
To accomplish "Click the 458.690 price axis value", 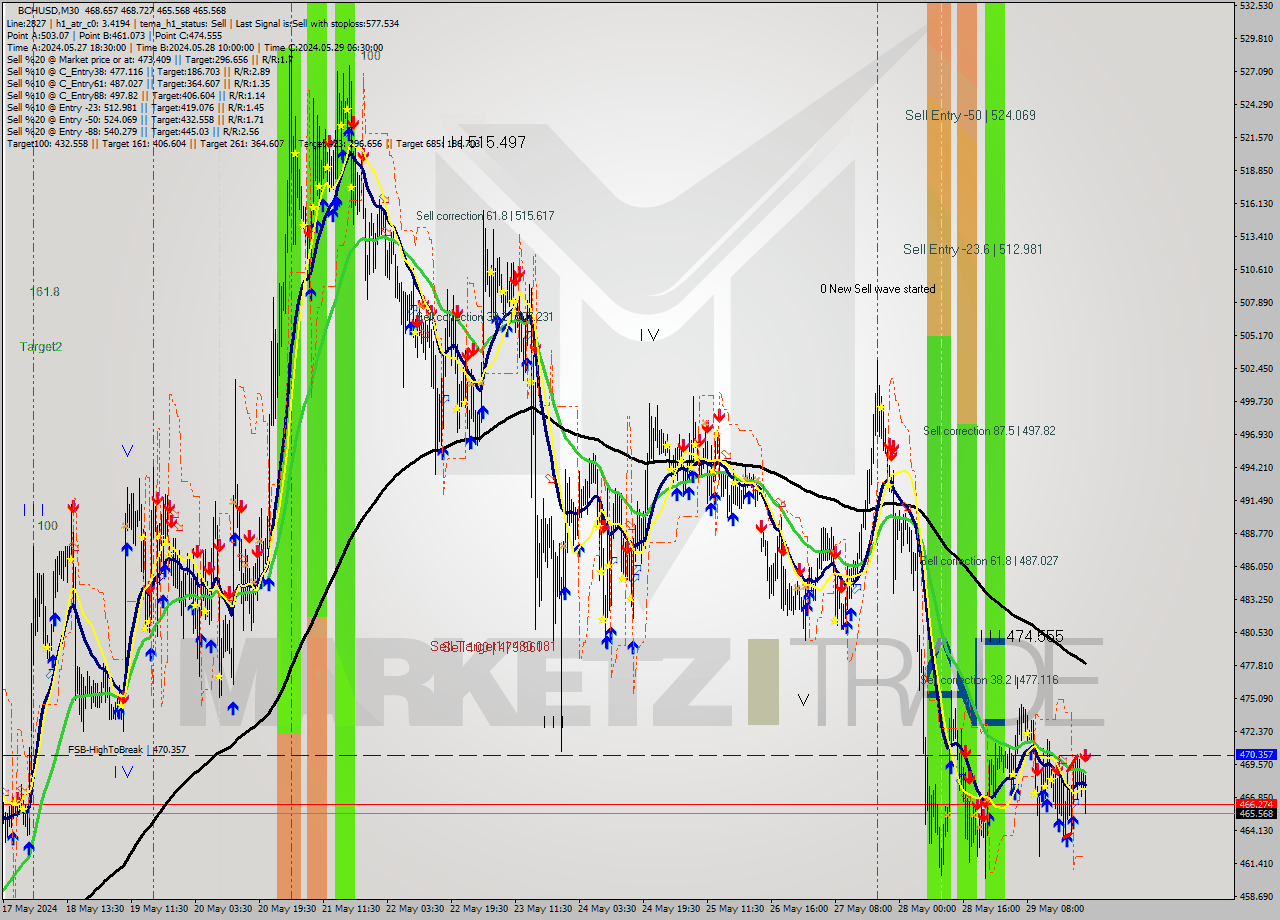I will 1255,896.
